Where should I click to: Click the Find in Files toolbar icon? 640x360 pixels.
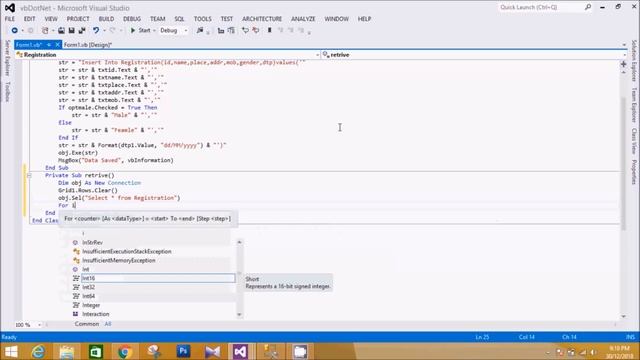tap(200, 31)
